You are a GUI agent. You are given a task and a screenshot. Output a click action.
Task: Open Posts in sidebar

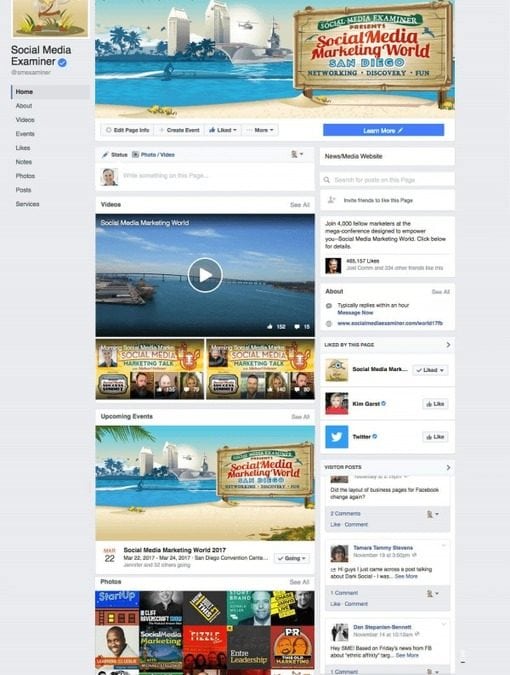[23, 190]
